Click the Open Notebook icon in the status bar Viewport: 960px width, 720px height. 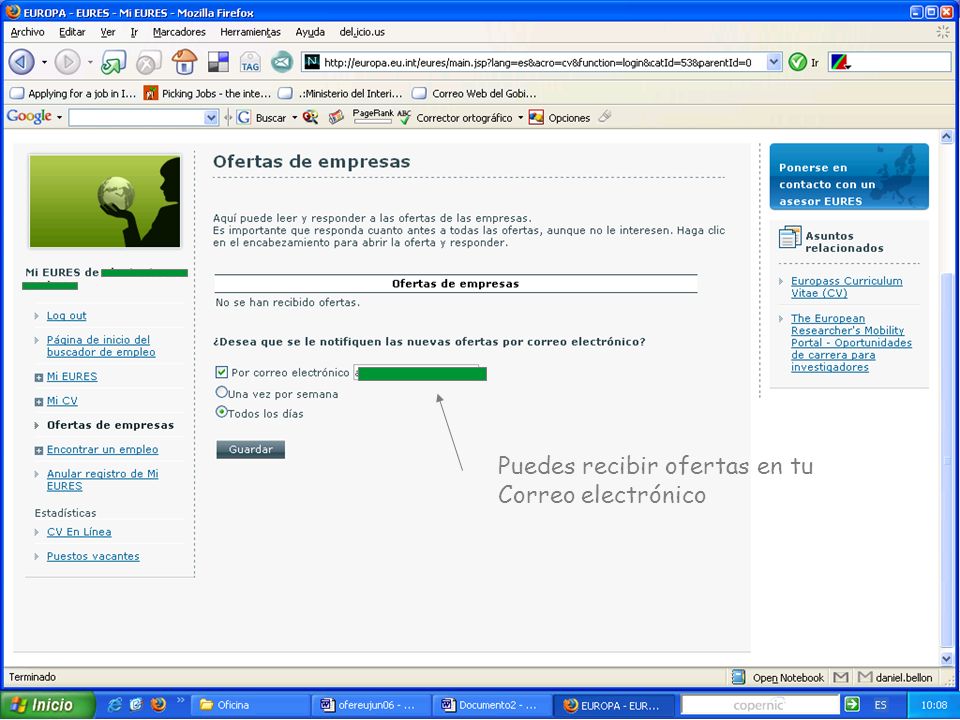pyautogui.click(x=739, y=677)
